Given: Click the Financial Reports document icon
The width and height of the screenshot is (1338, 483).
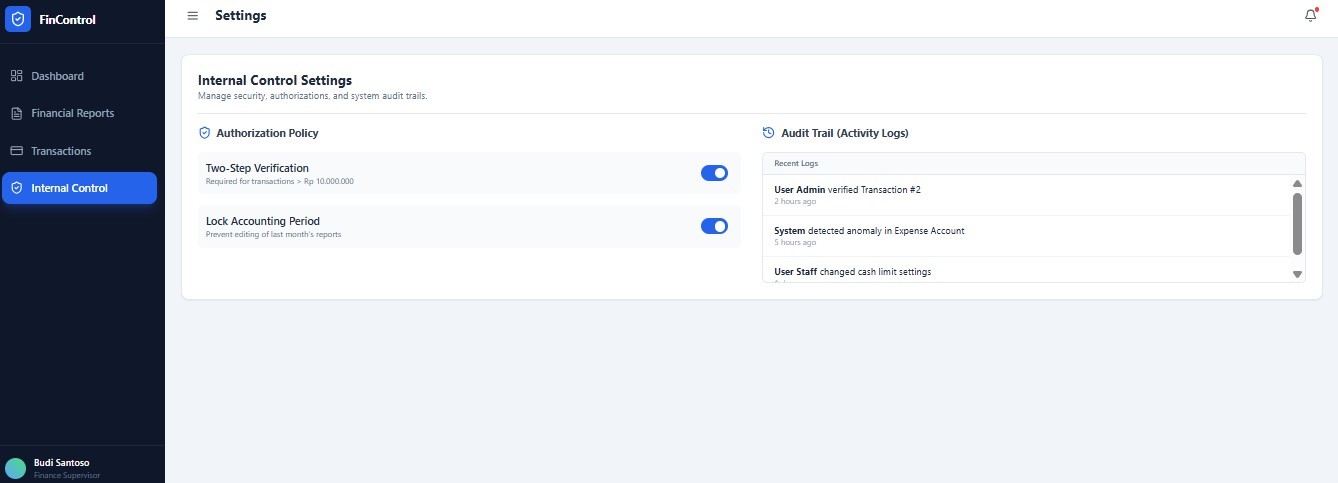Looking at the screenshot, I should (x=16, y=113).
